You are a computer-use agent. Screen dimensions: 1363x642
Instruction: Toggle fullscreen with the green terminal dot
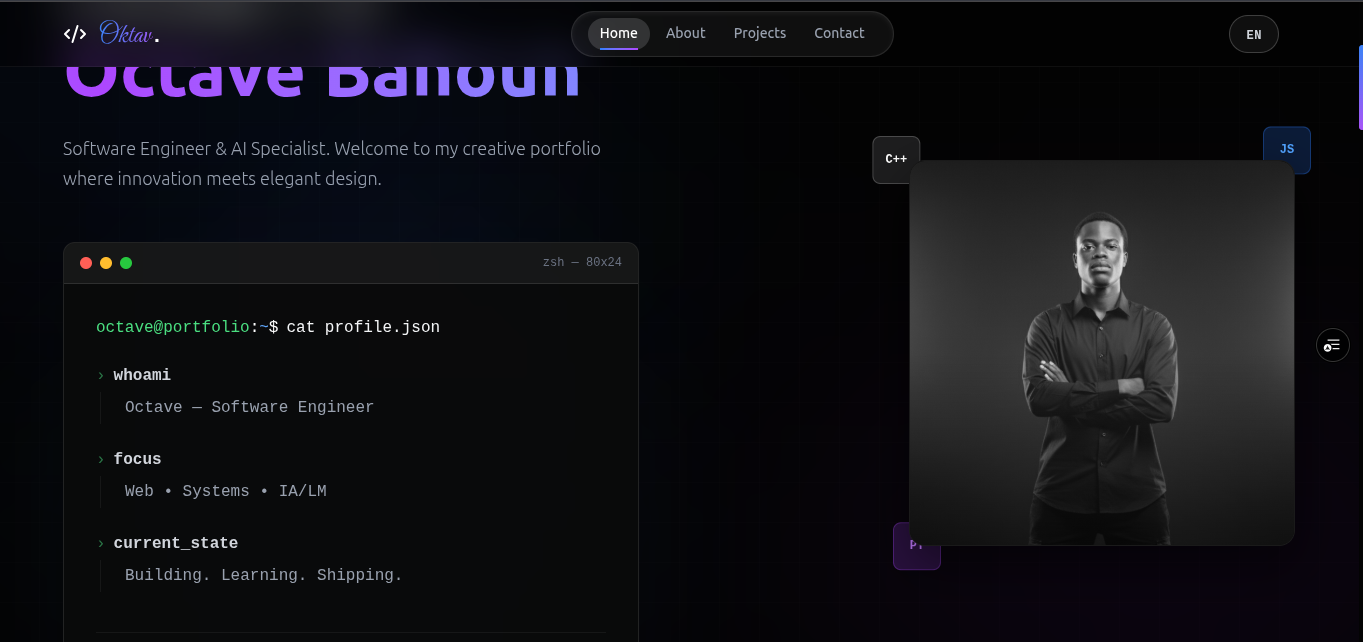tap(126, 262)
